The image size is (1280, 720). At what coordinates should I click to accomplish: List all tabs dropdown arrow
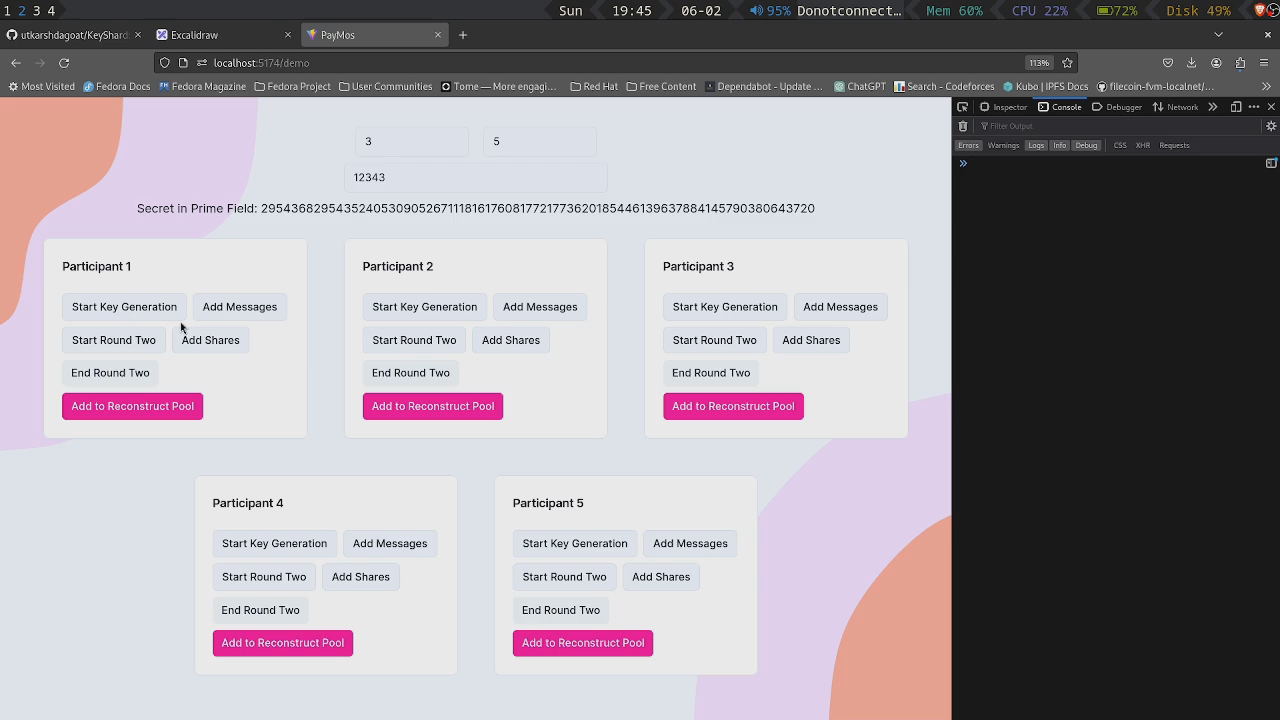point(1218,35)
